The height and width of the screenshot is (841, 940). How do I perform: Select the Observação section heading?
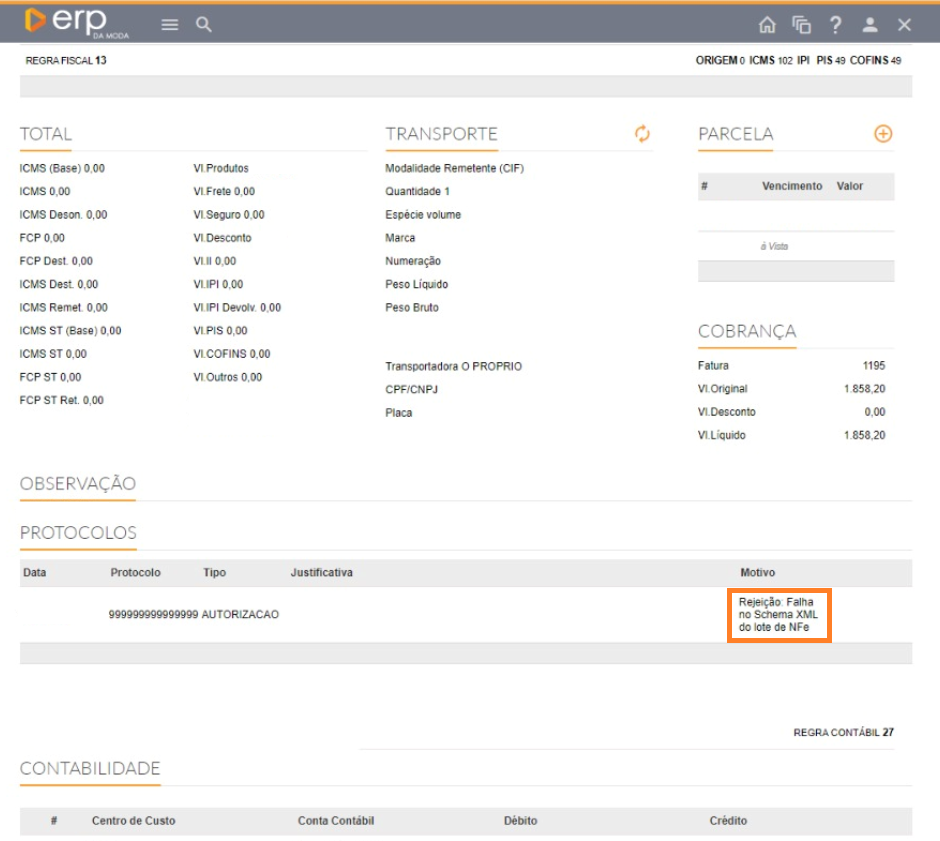click(78, 484)
